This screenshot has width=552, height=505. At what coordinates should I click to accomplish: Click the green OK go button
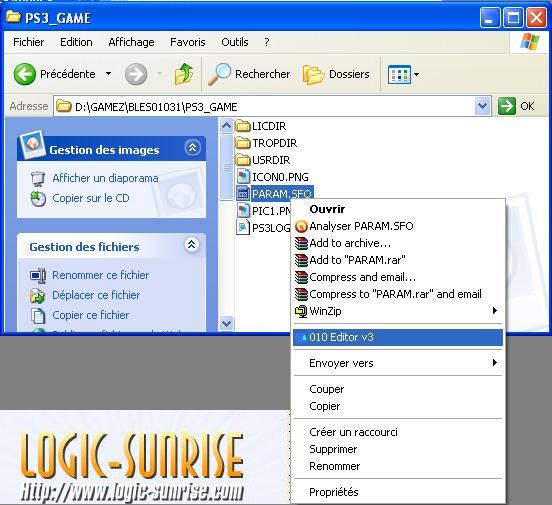point(516,106)
